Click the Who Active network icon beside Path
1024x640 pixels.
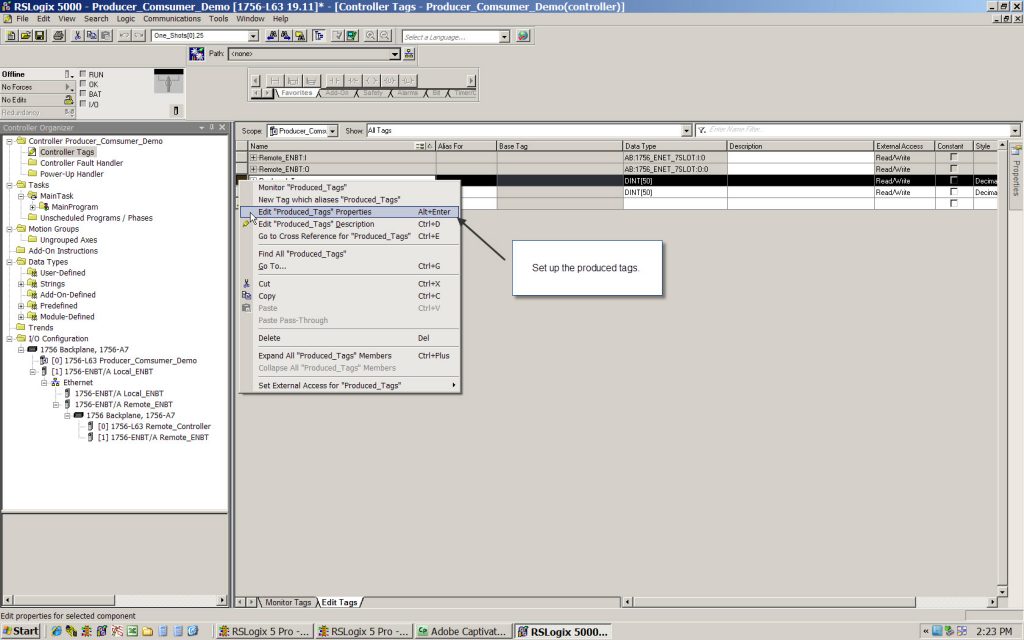(x=409, y=54)
